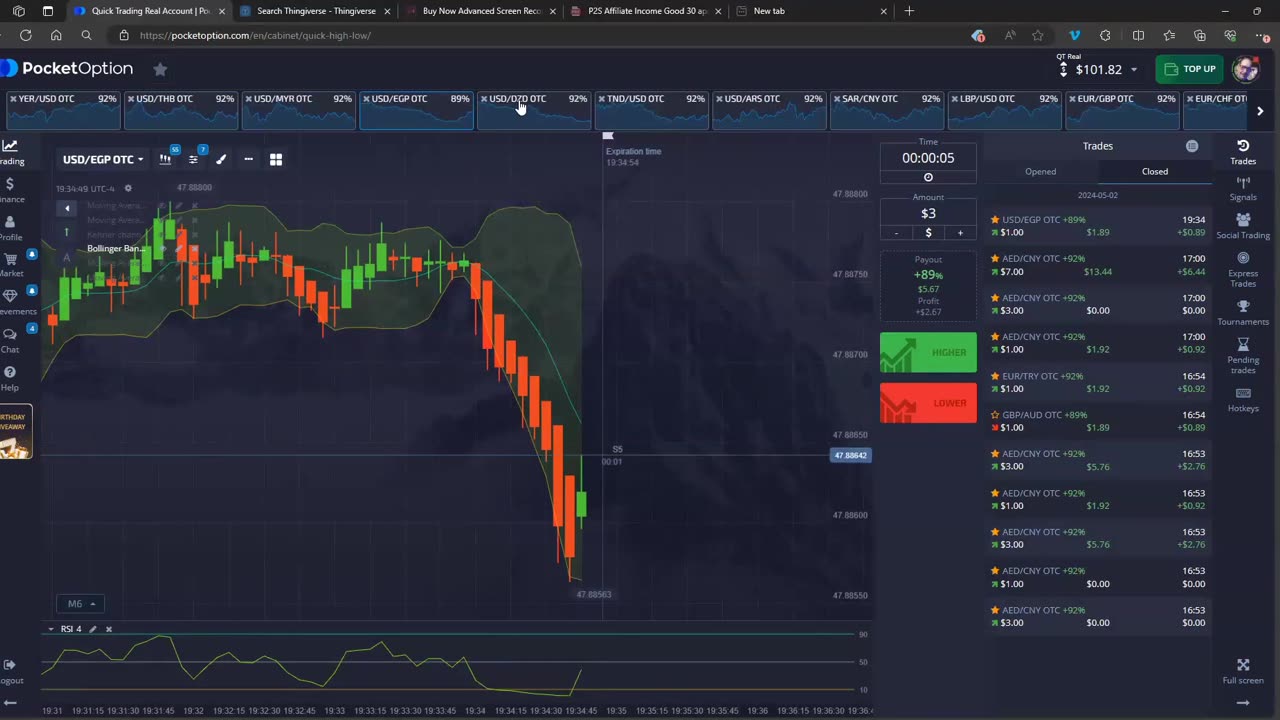Increase trade amount with plus

click(x=960, y=233)
